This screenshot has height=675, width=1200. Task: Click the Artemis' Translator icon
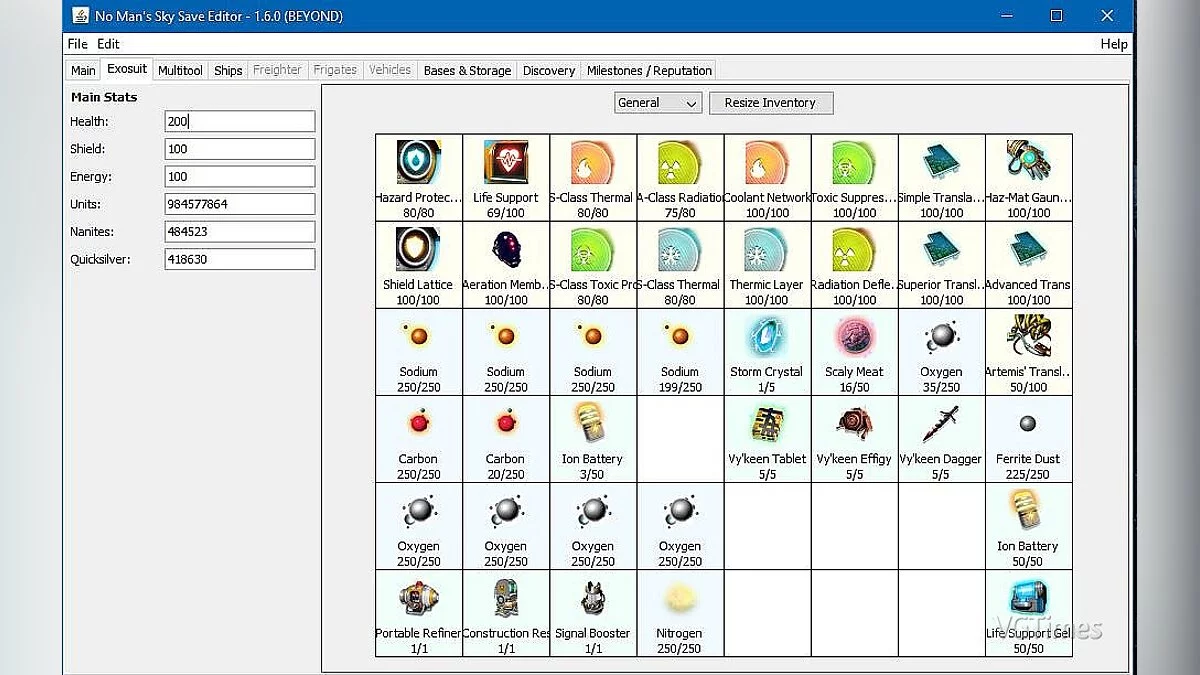[1028, 340]
